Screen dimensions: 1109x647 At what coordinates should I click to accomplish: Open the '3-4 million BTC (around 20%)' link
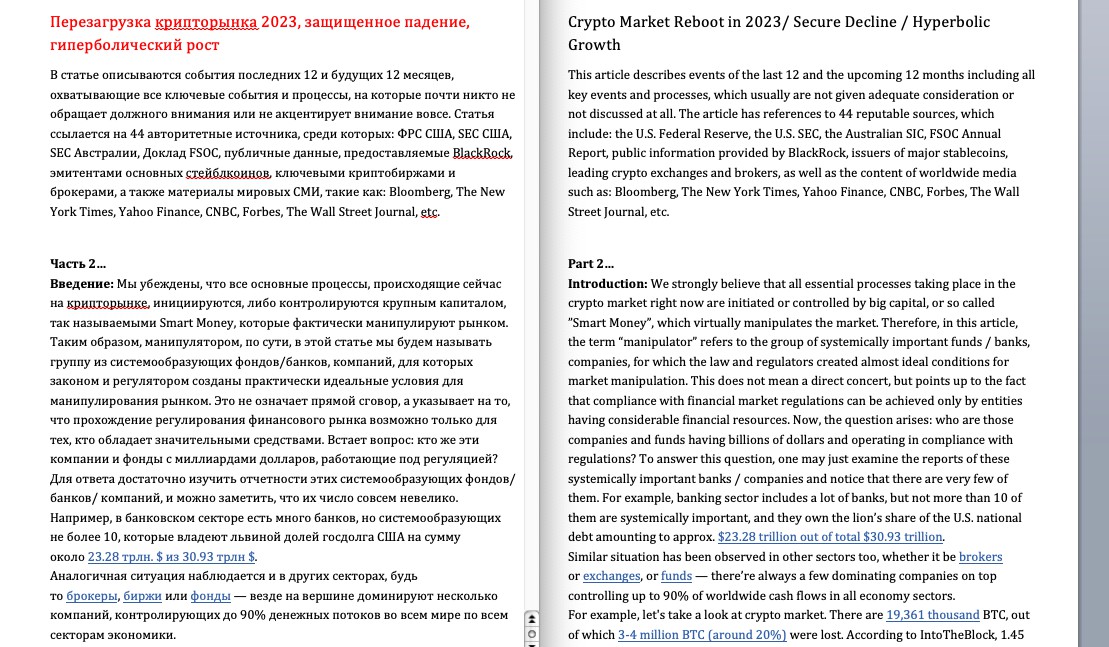(x=702, y=634)
